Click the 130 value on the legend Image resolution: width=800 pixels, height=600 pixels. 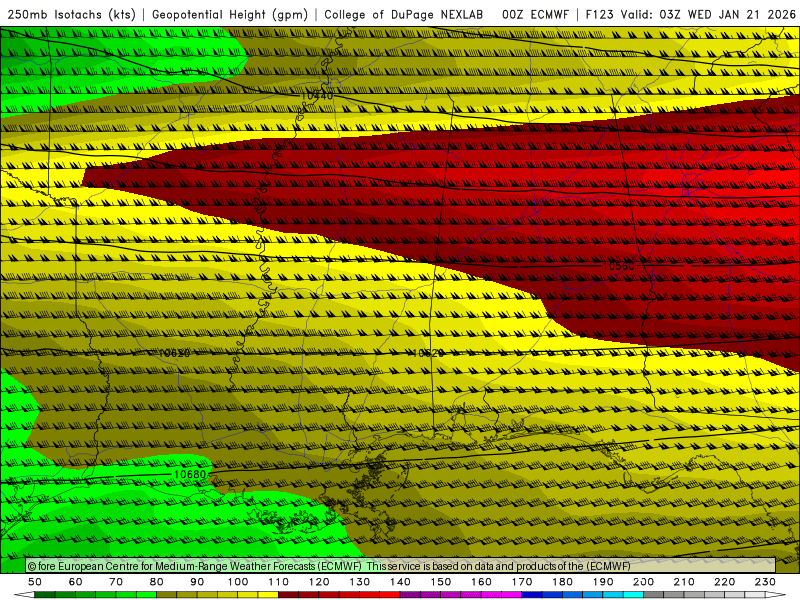coord(360,582)
